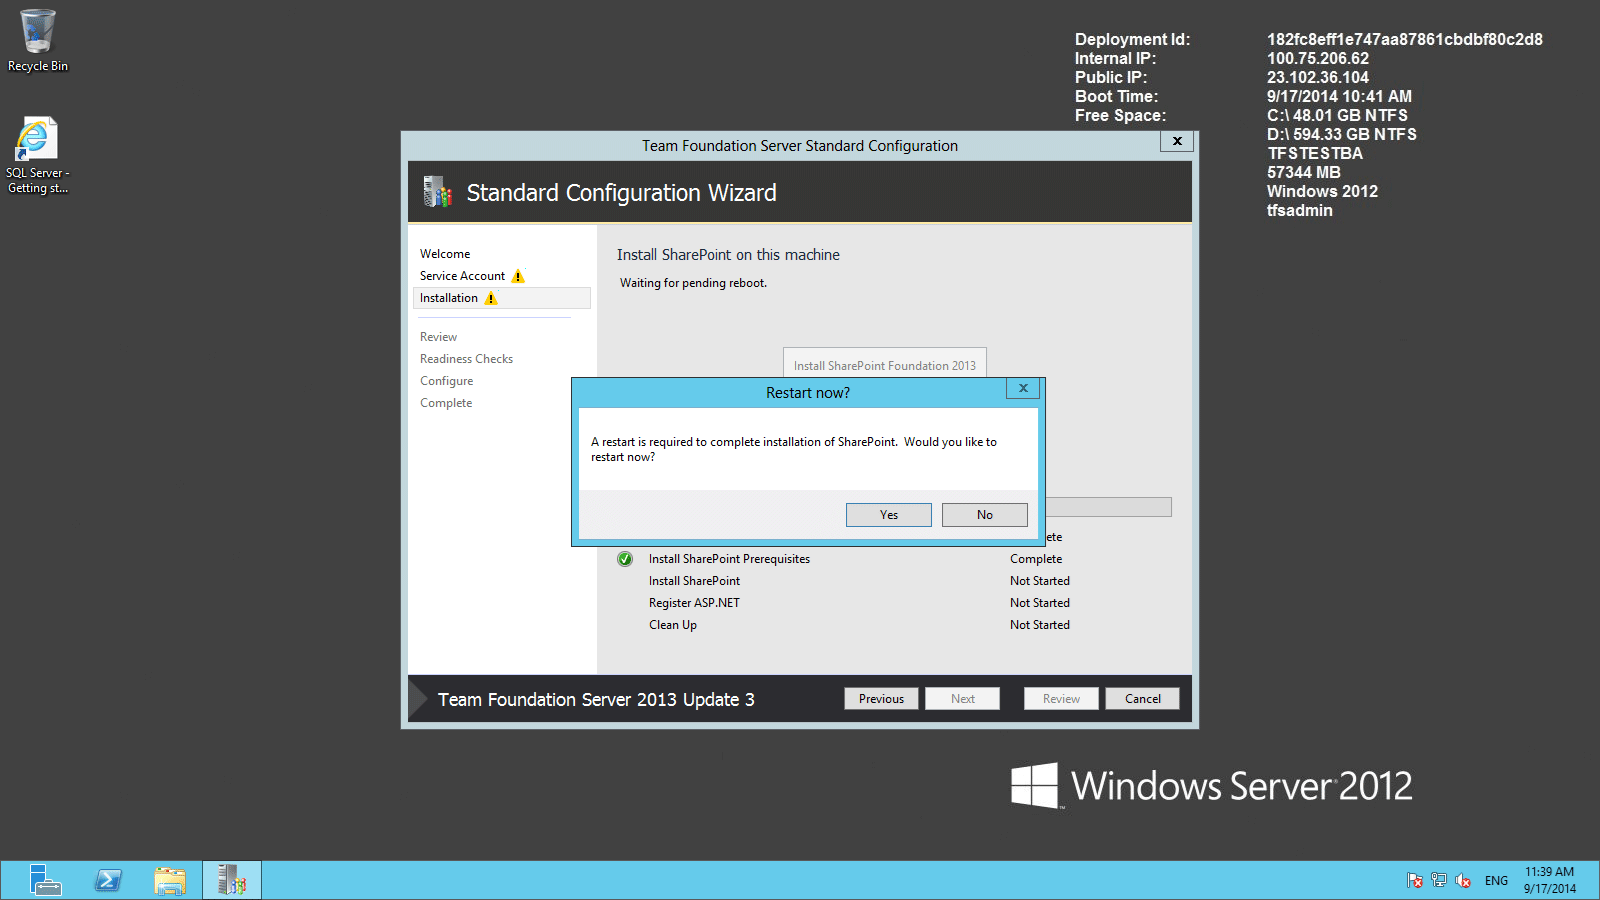Click the warning icon beside Installation
This screenshot has height=900, width=1600.
(x=491, y=298)
